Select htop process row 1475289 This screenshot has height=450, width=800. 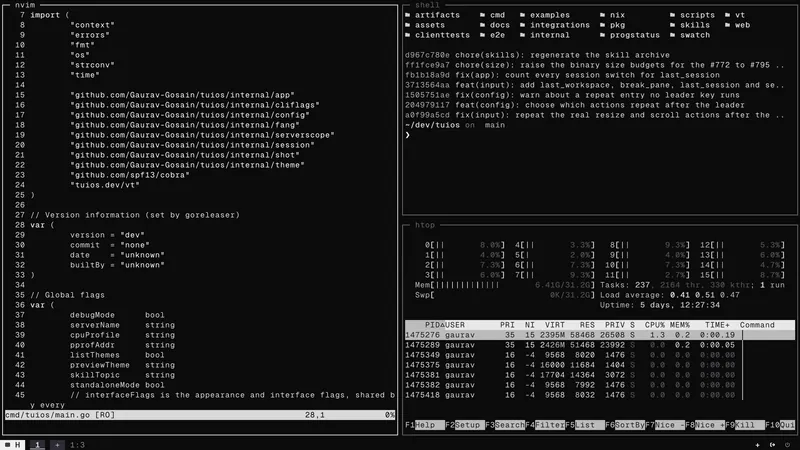599,345
